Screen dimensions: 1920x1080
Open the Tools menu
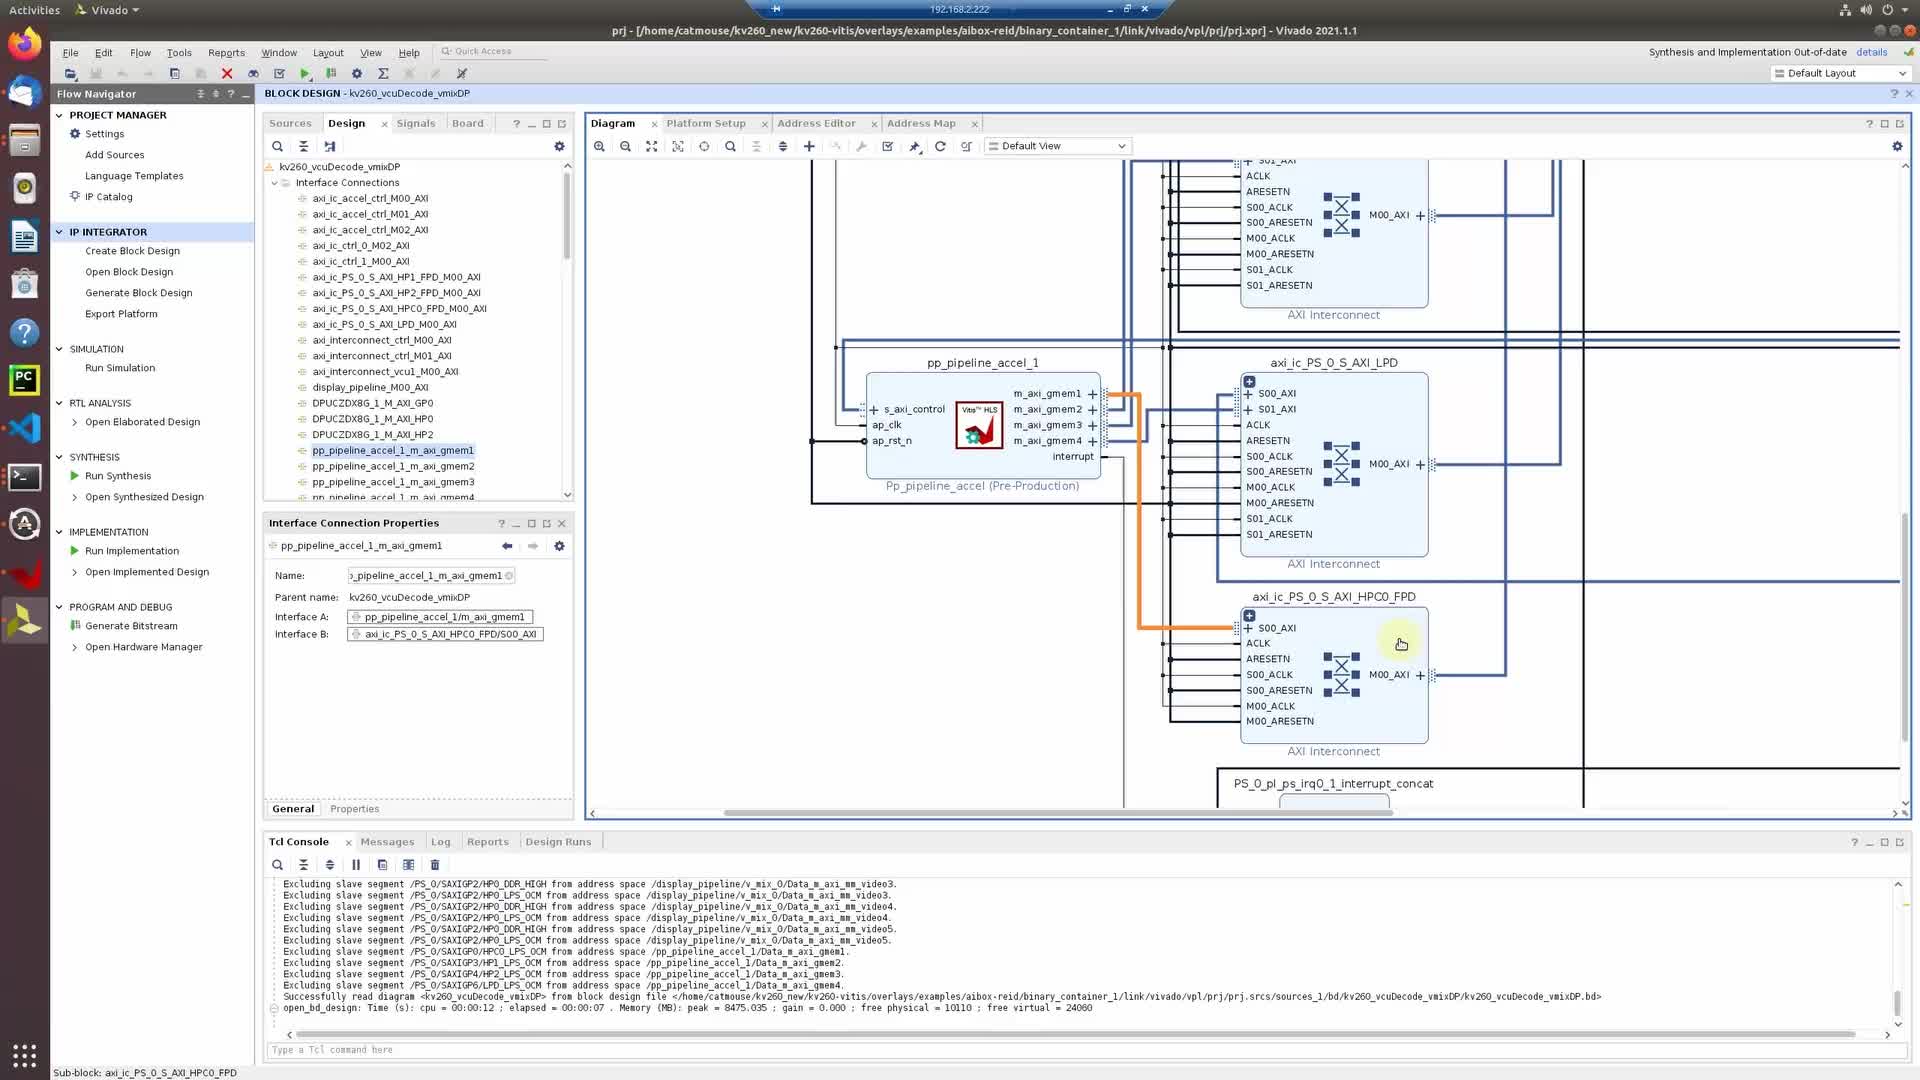[x=179, y=53]
